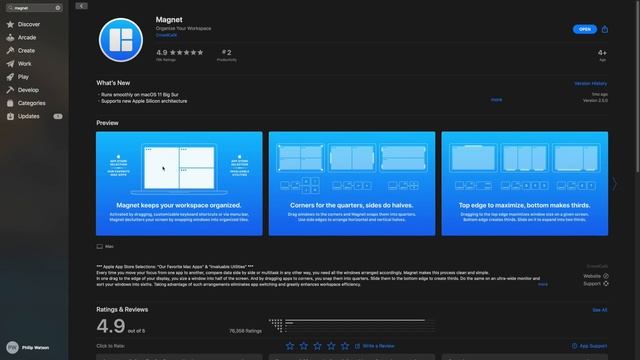Click the 4+ age rating
The height and width of the screenshot is (360, 640).
(602, 55)
